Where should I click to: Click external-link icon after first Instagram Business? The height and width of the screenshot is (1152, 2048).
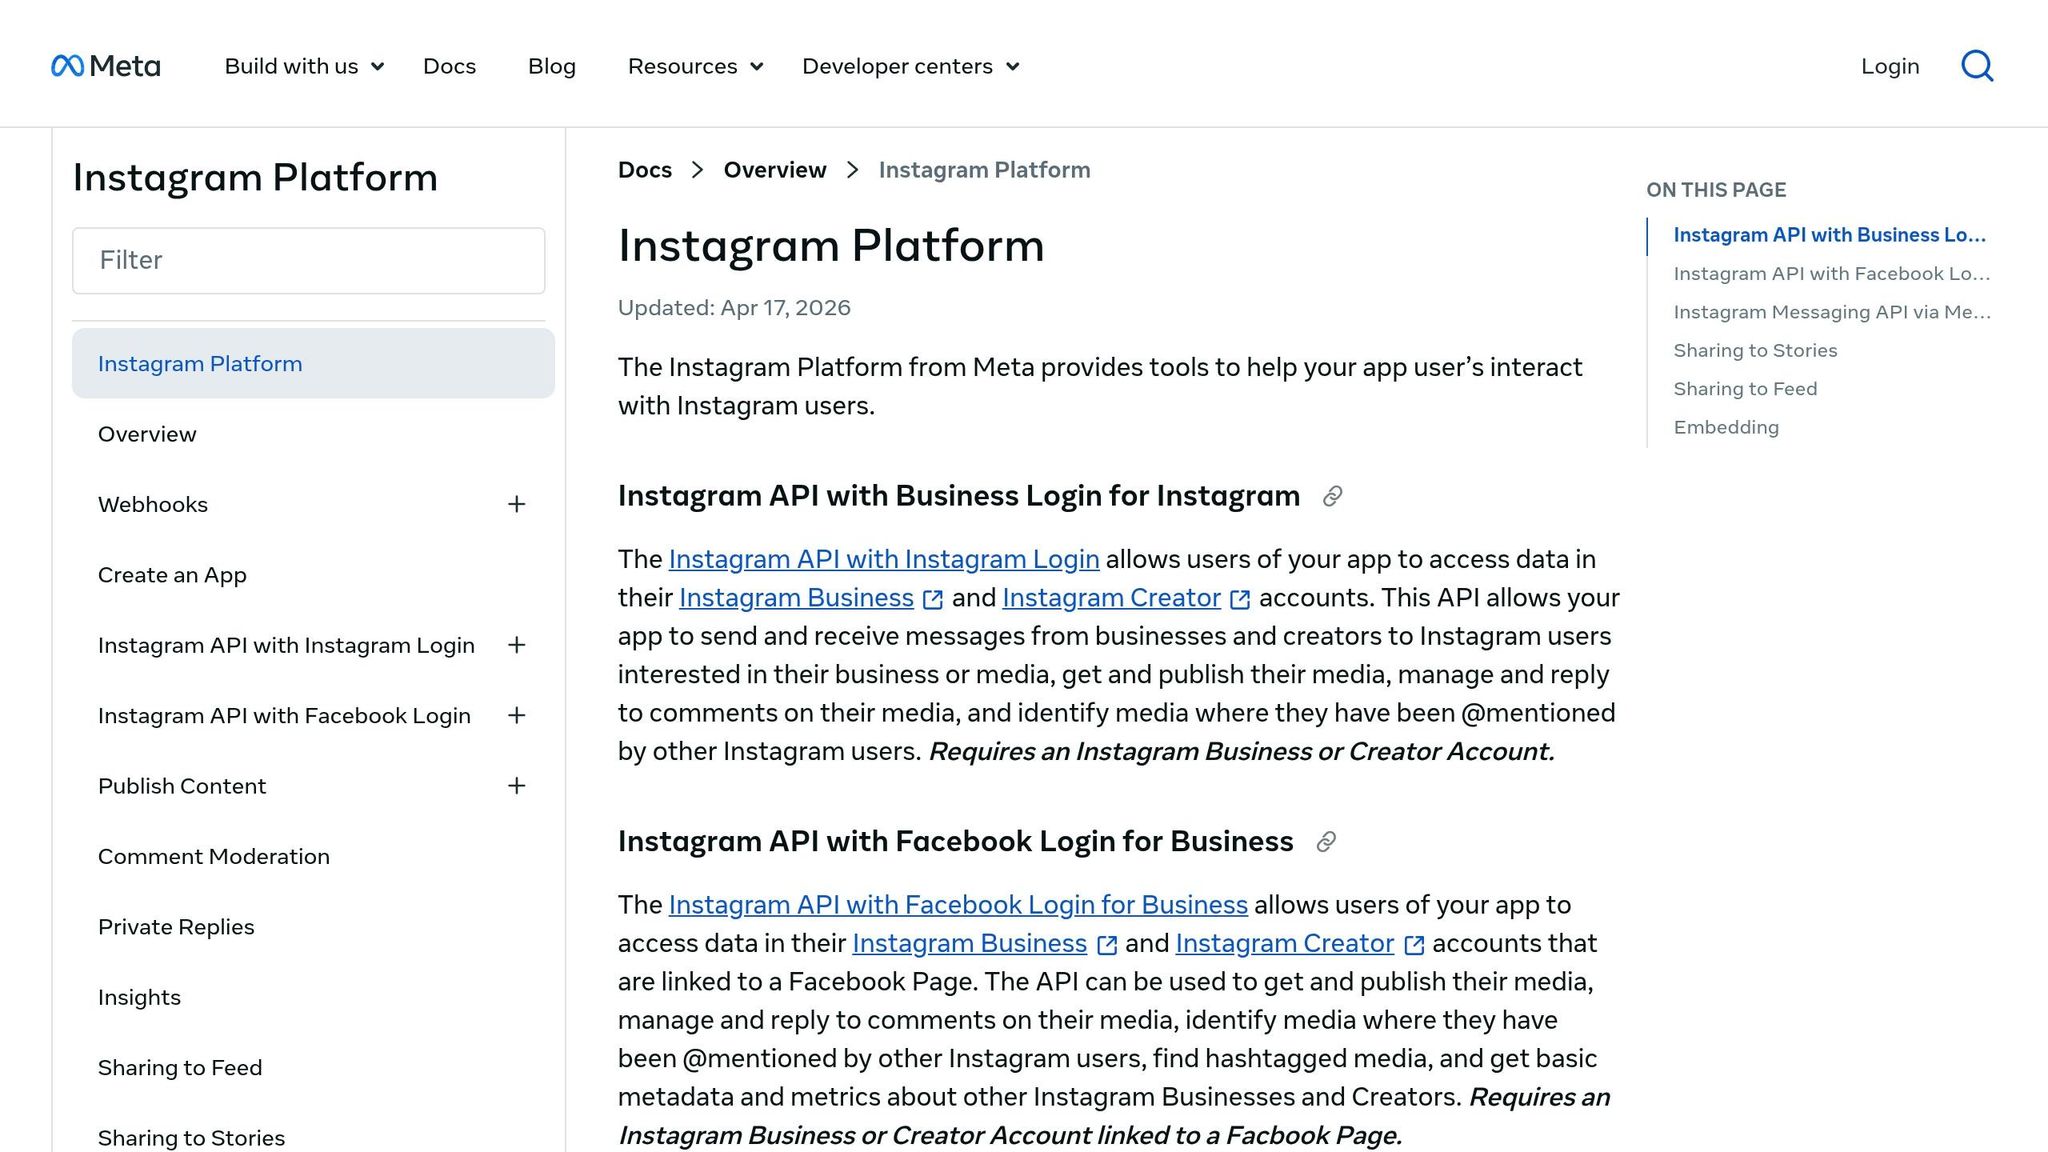click(x=933, y=599)
